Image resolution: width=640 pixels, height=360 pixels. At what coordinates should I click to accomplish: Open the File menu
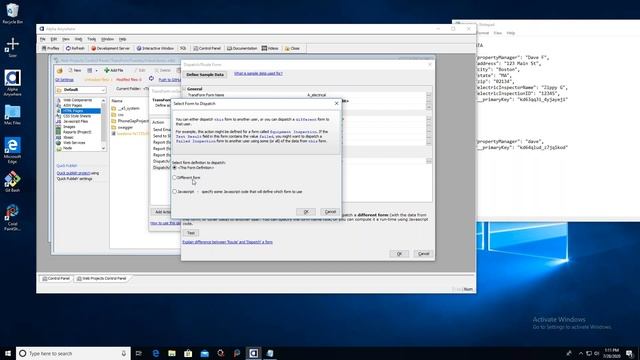[x=42, y=39]
